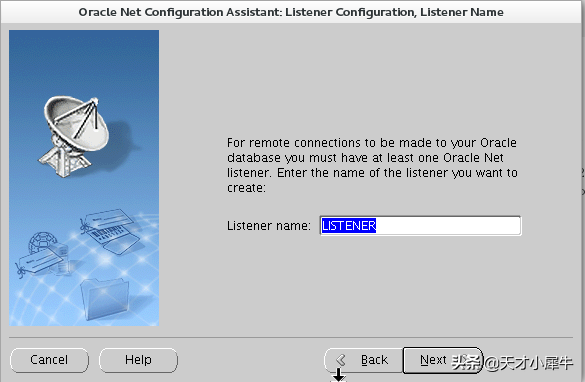
Task: Focus the Listener name text field
Action: [x=420, y=226]
